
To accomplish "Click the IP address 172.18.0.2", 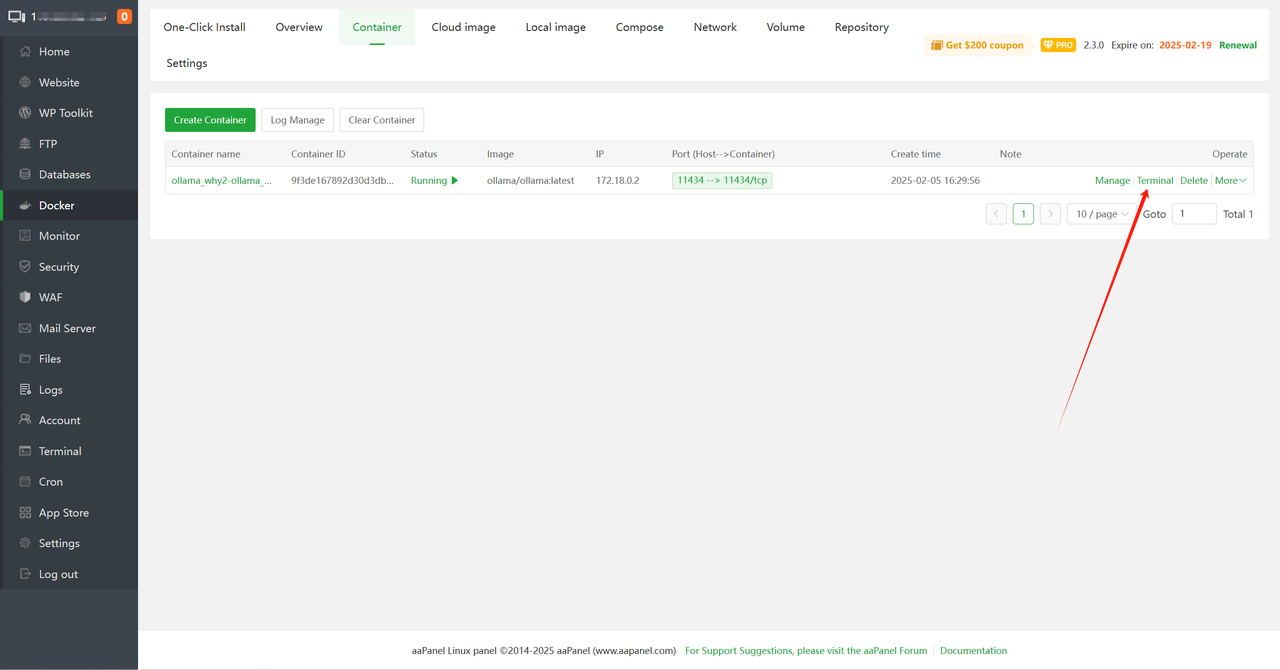I will [x=617, y=181].
